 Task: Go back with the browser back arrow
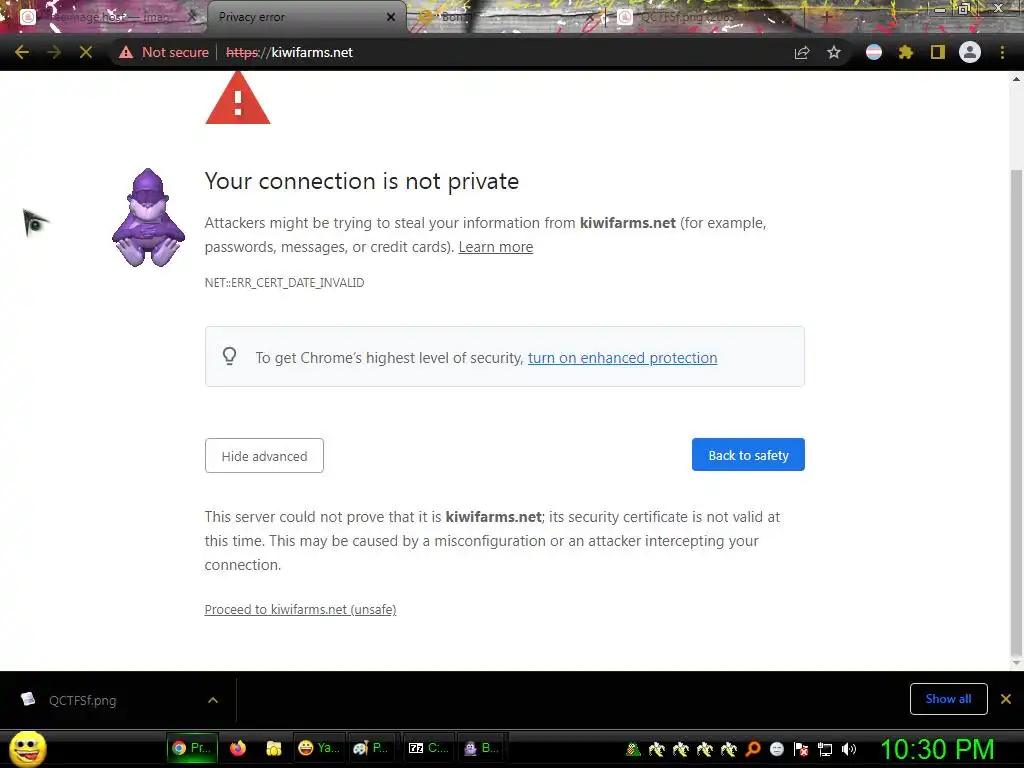click(x=22, y=52)
